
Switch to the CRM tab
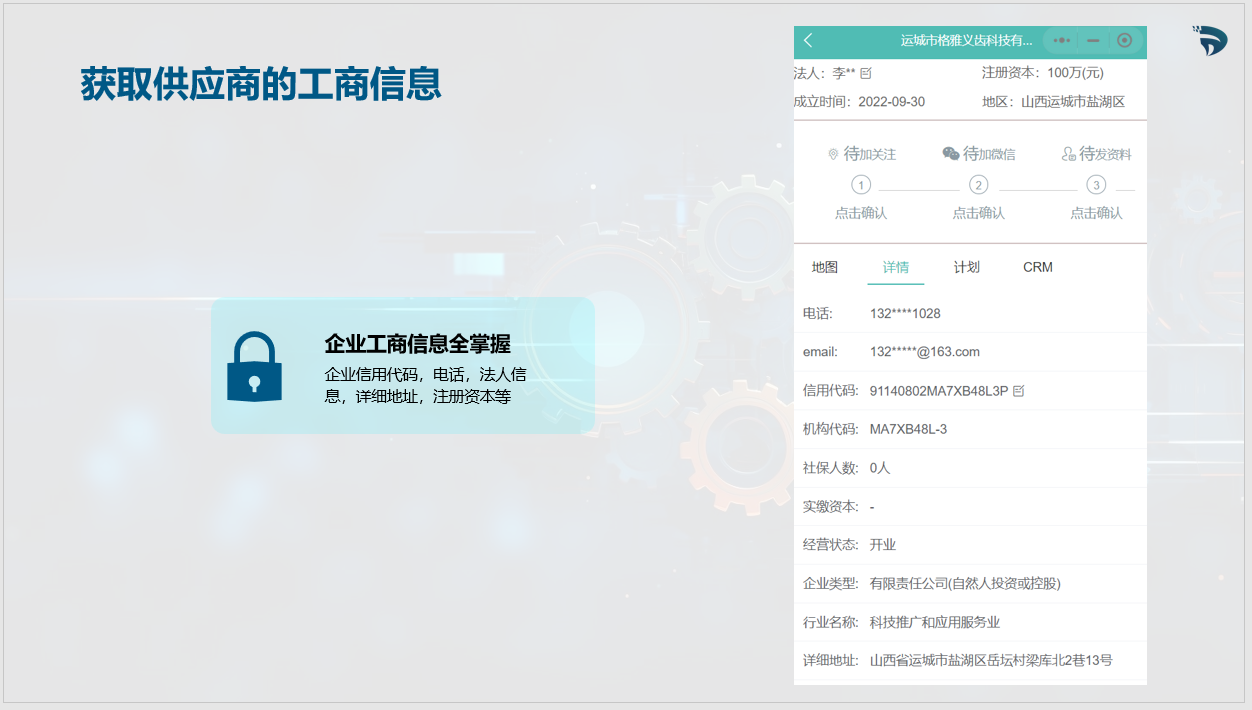[x=1038, y=267]
